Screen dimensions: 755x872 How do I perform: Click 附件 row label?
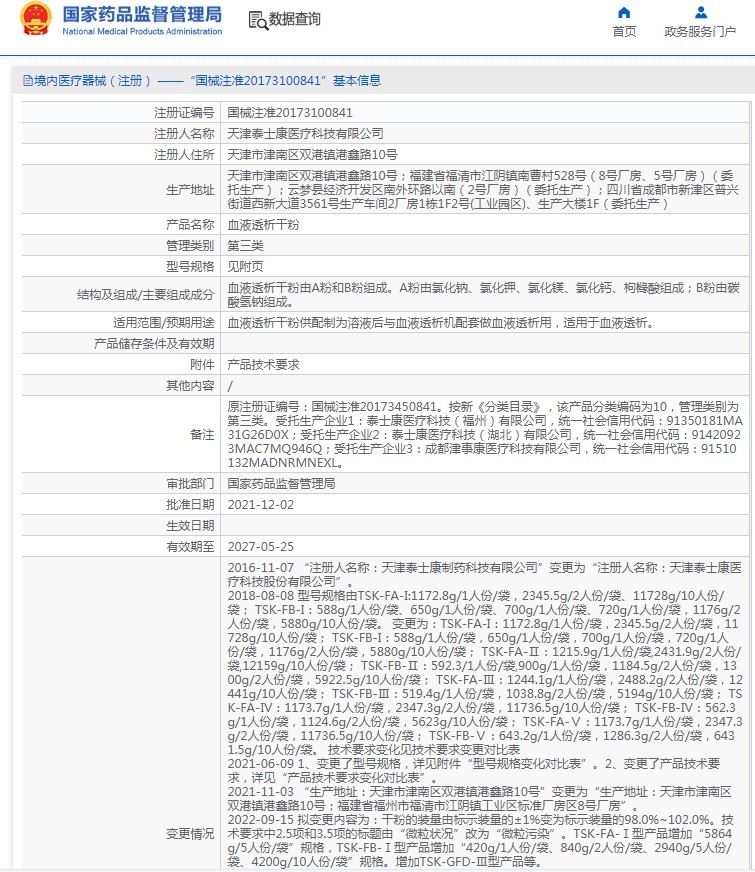coord(202,365)
